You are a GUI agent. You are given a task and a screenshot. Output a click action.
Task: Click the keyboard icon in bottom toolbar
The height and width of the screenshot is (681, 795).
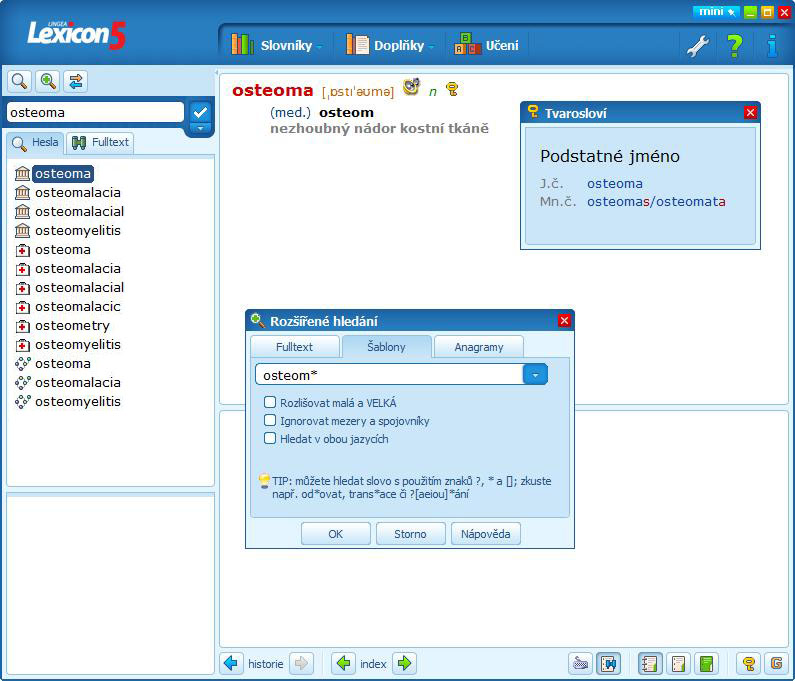[x=581, y=663]
